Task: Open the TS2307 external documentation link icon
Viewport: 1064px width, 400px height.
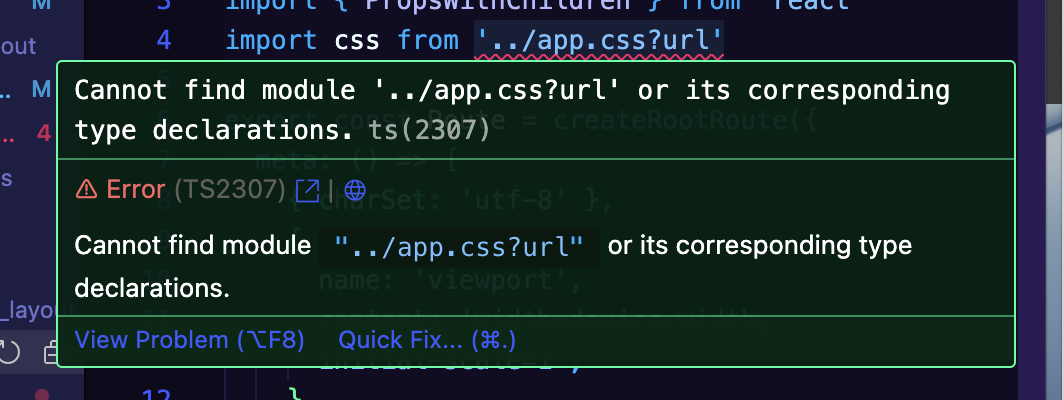Action: 307,190
